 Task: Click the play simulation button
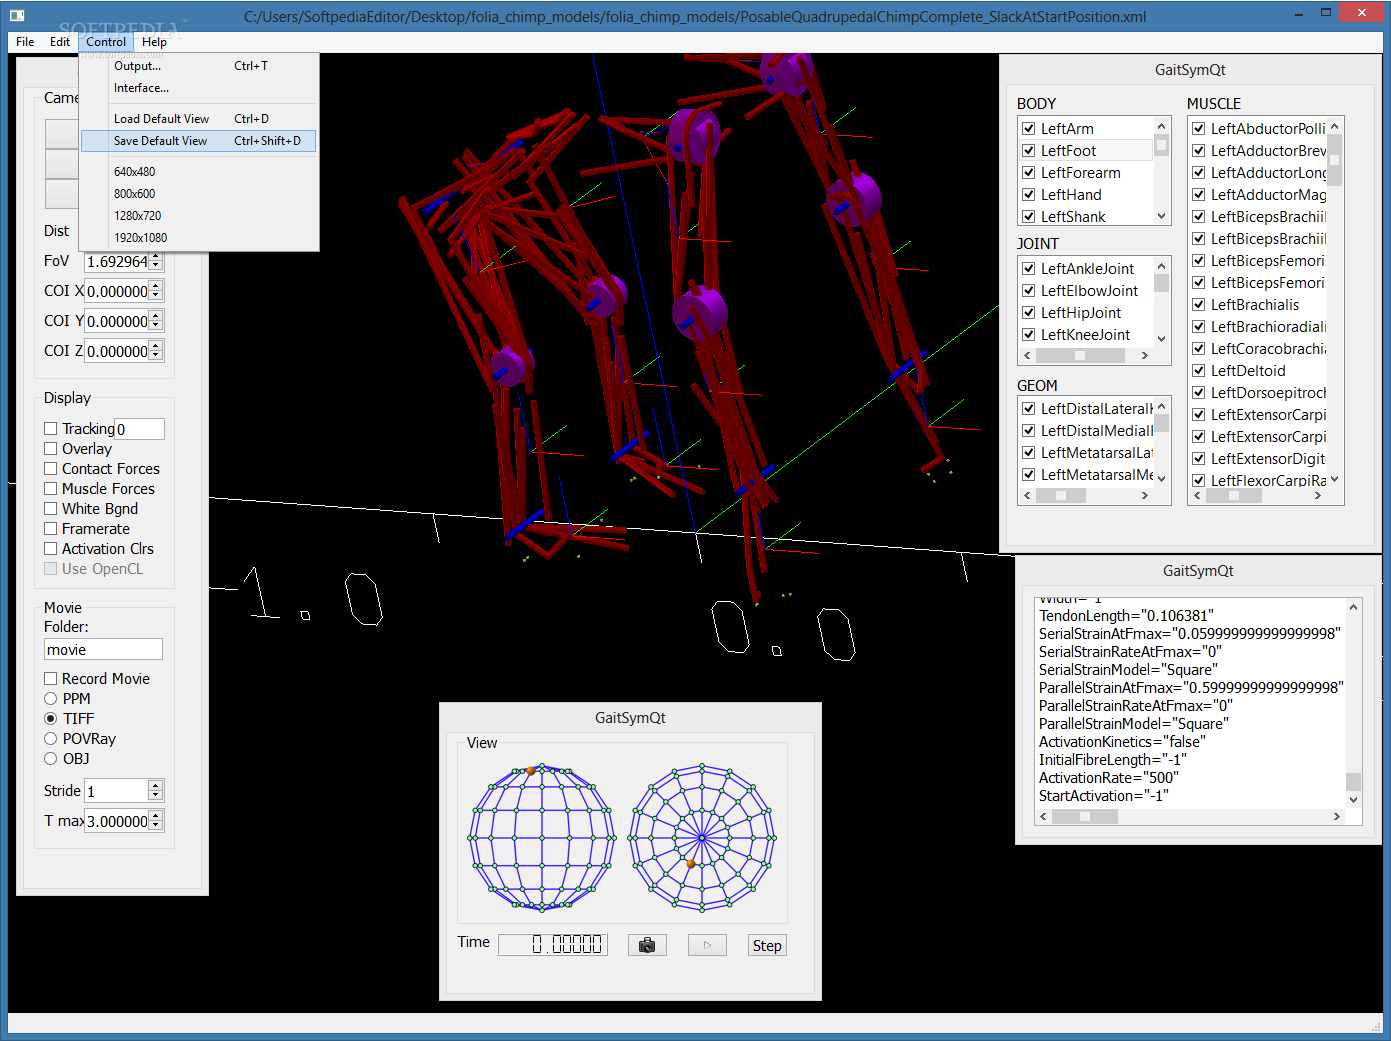tap(707, 945)
